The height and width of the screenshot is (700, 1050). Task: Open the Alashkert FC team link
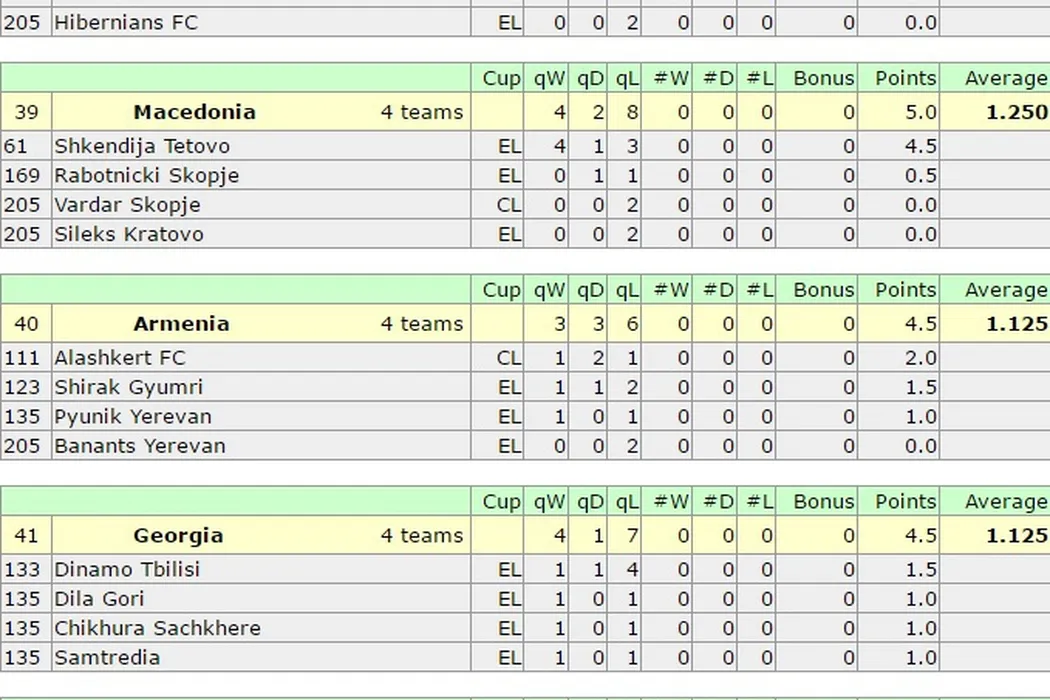click(x=120, y=358)
